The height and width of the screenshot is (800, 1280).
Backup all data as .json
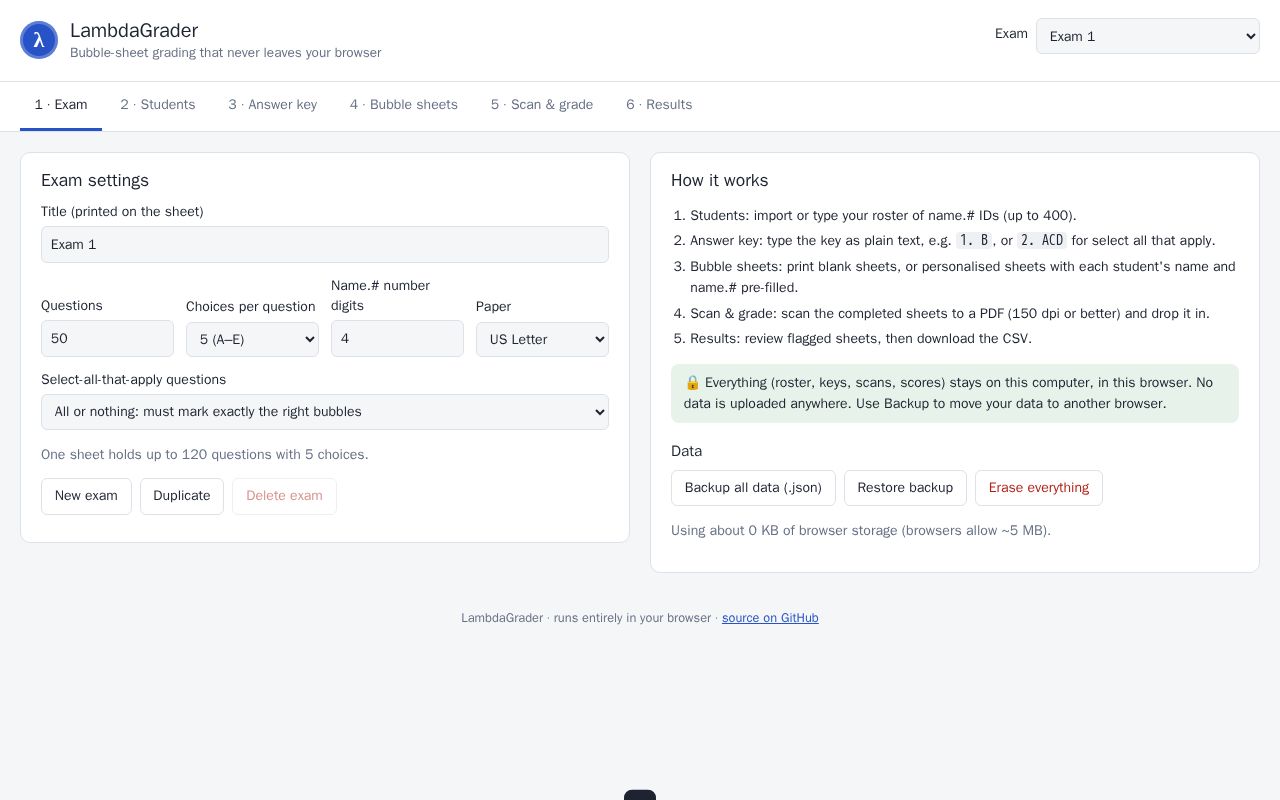coord(753,488)
